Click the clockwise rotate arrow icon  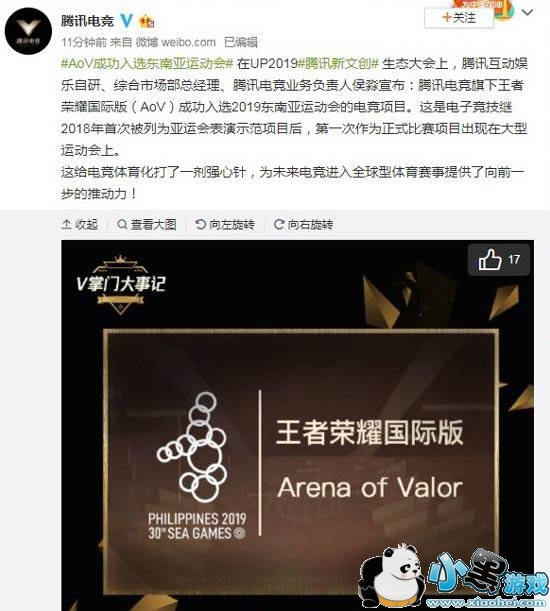279,224
